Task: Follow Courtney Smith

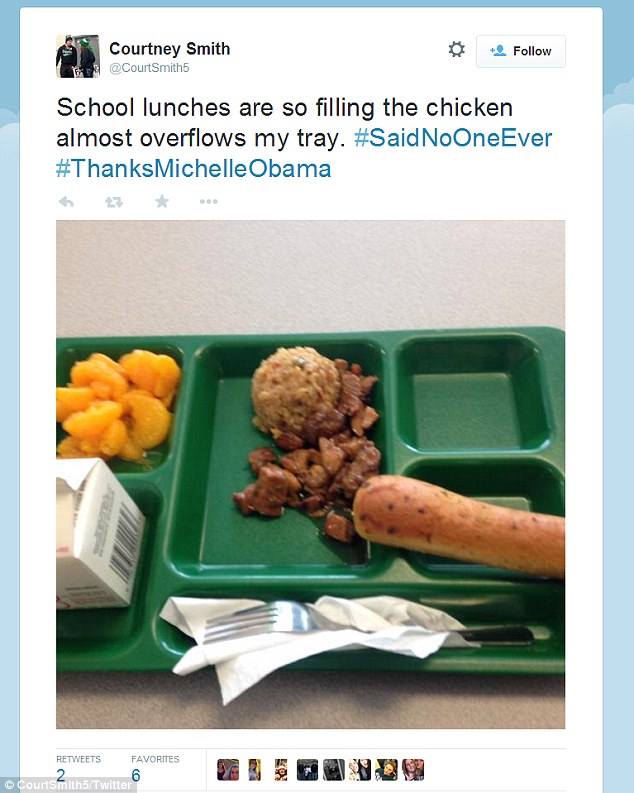Action: [x=521, y=51]
